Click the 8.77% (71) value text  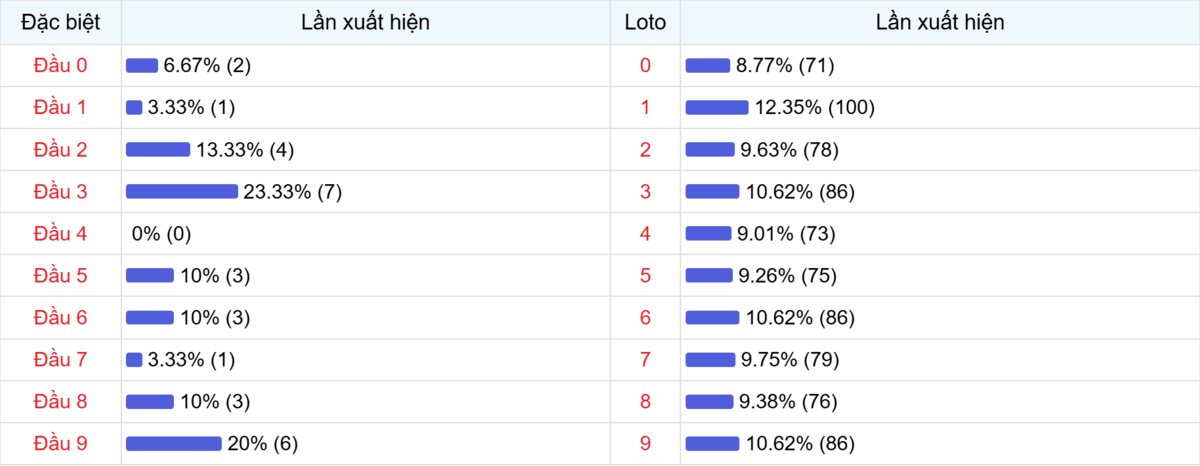pyautogui.click(x=785, y=65)
